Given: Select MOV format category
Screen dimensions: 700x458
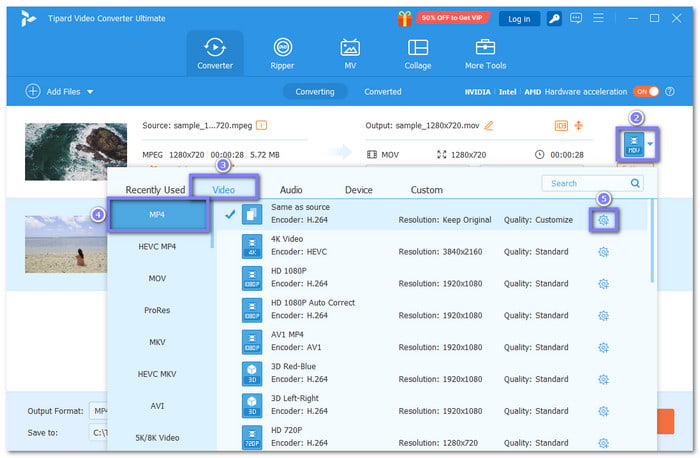Looking at the screenshot, I should click(157, 278).
